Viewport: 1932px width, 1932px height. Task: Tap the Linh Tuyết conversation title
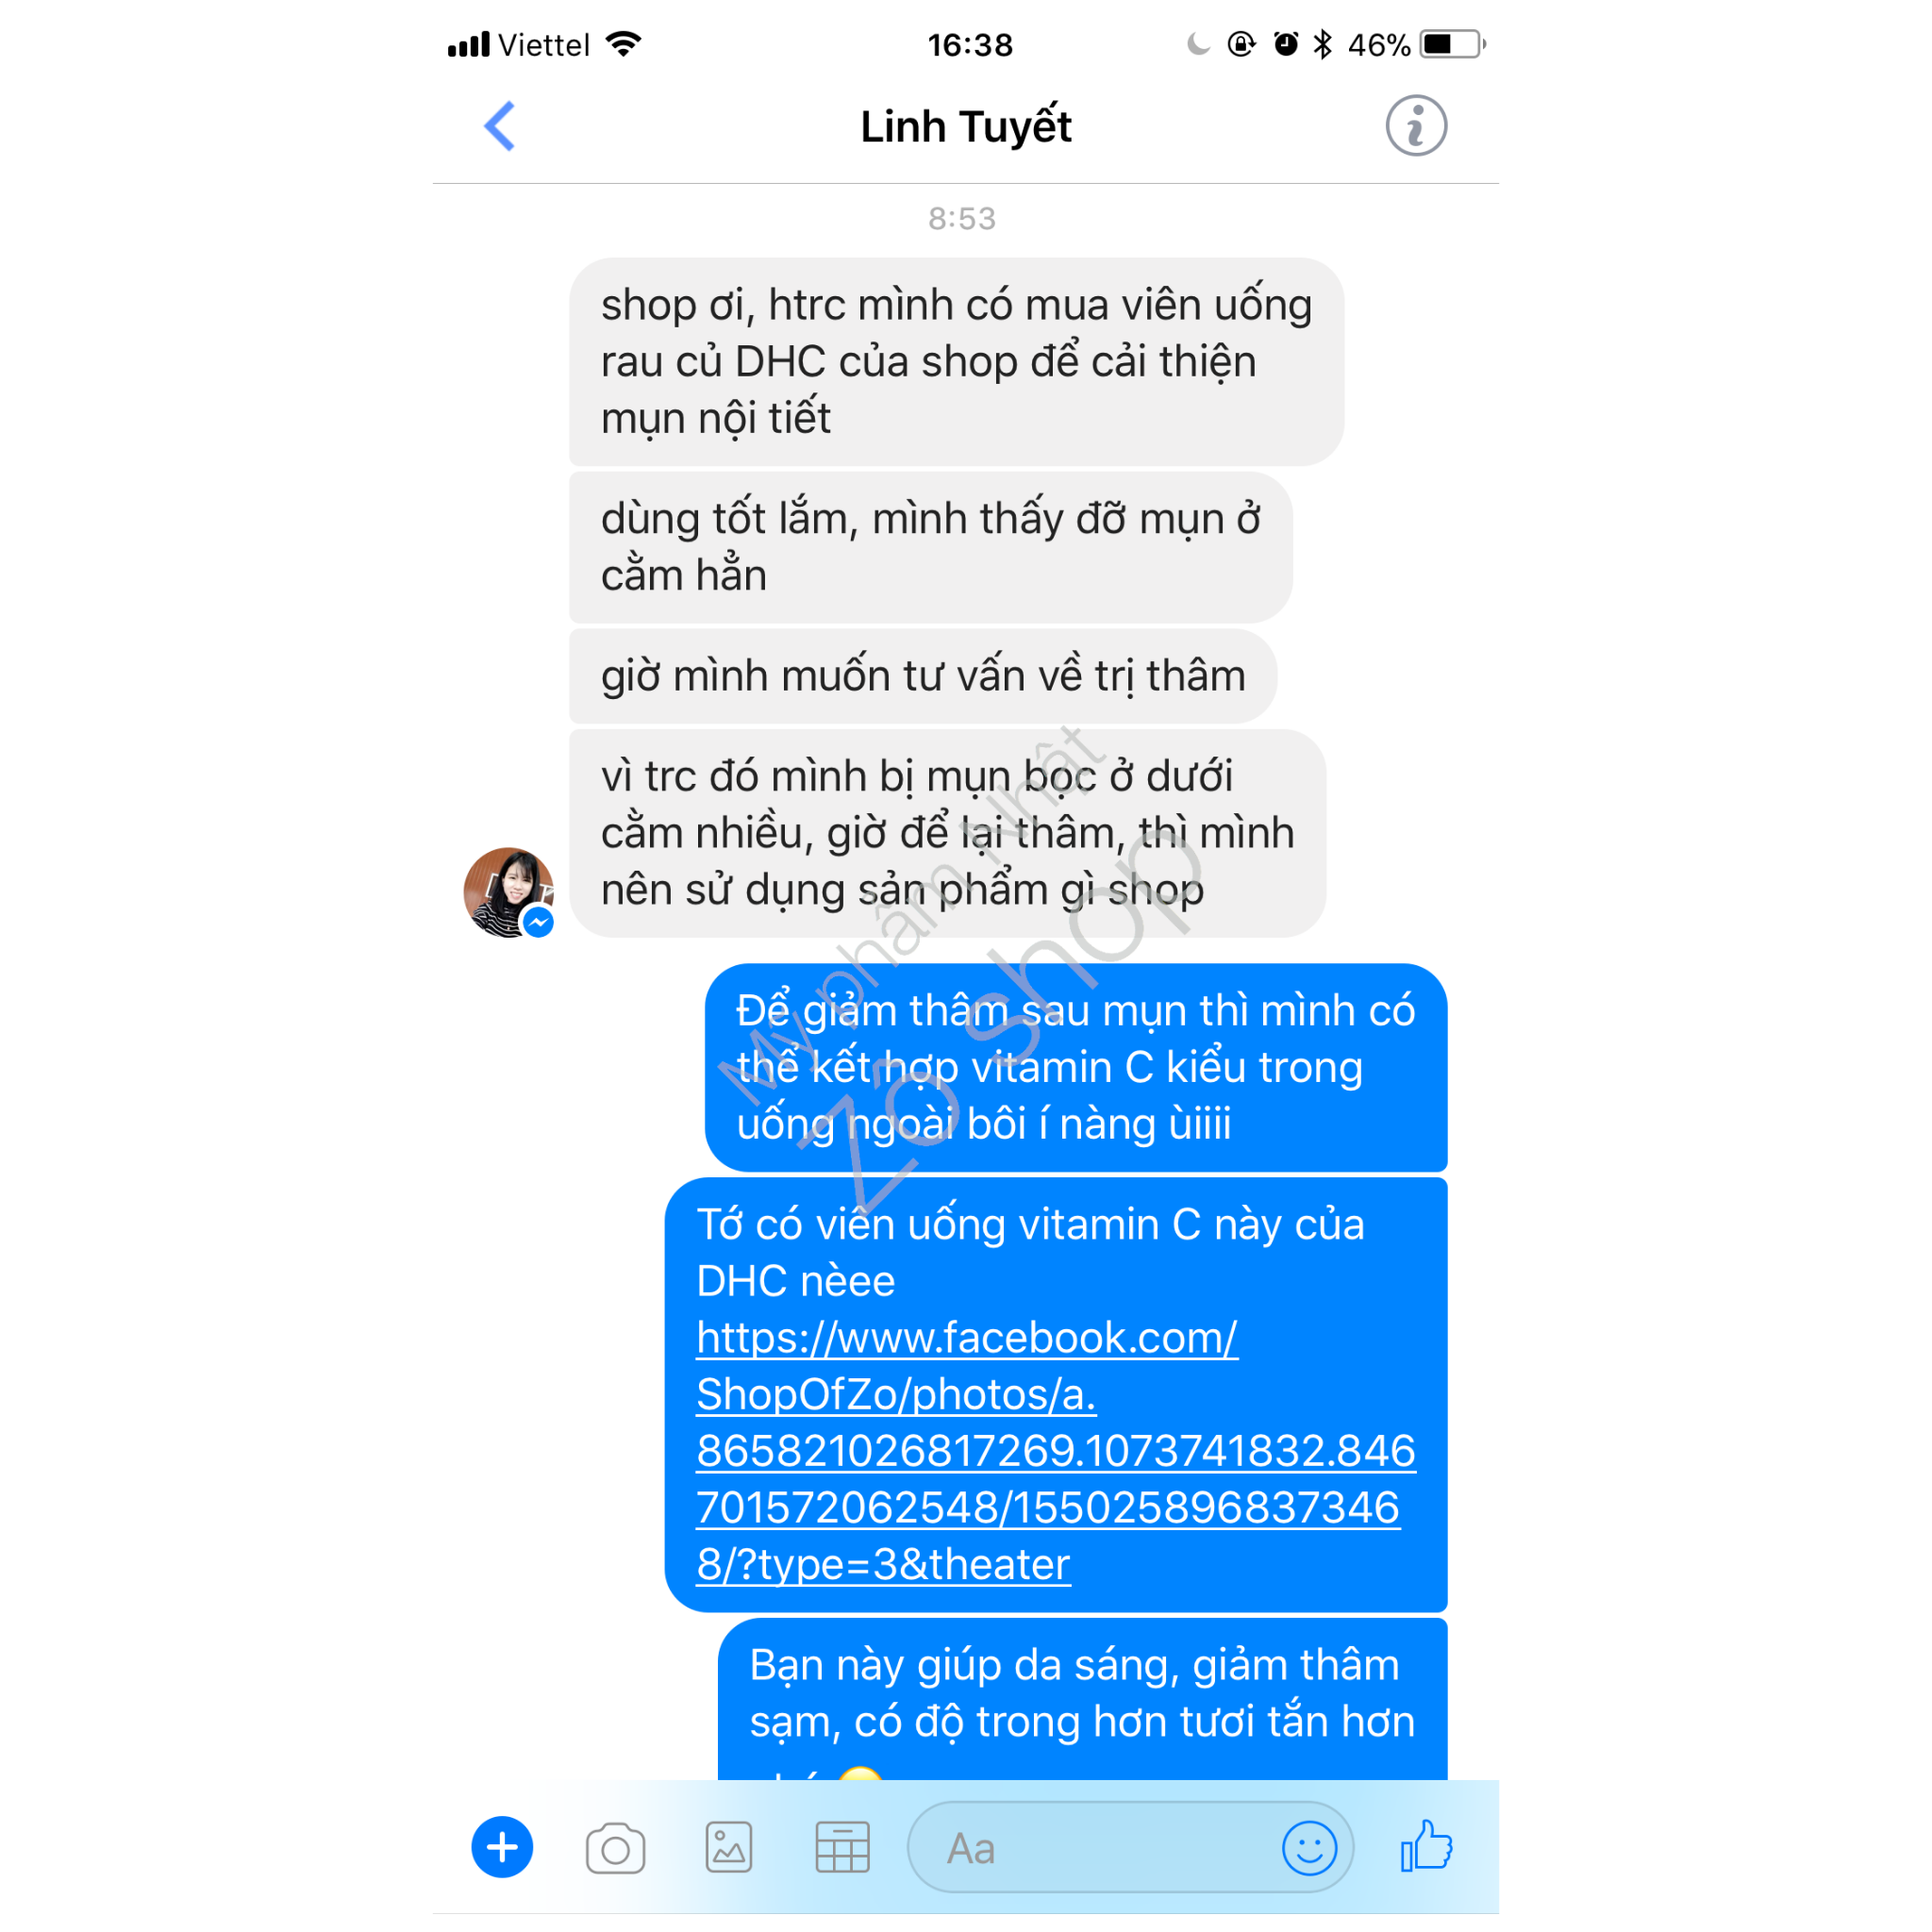pyautogui.click(x=966, y=127)
